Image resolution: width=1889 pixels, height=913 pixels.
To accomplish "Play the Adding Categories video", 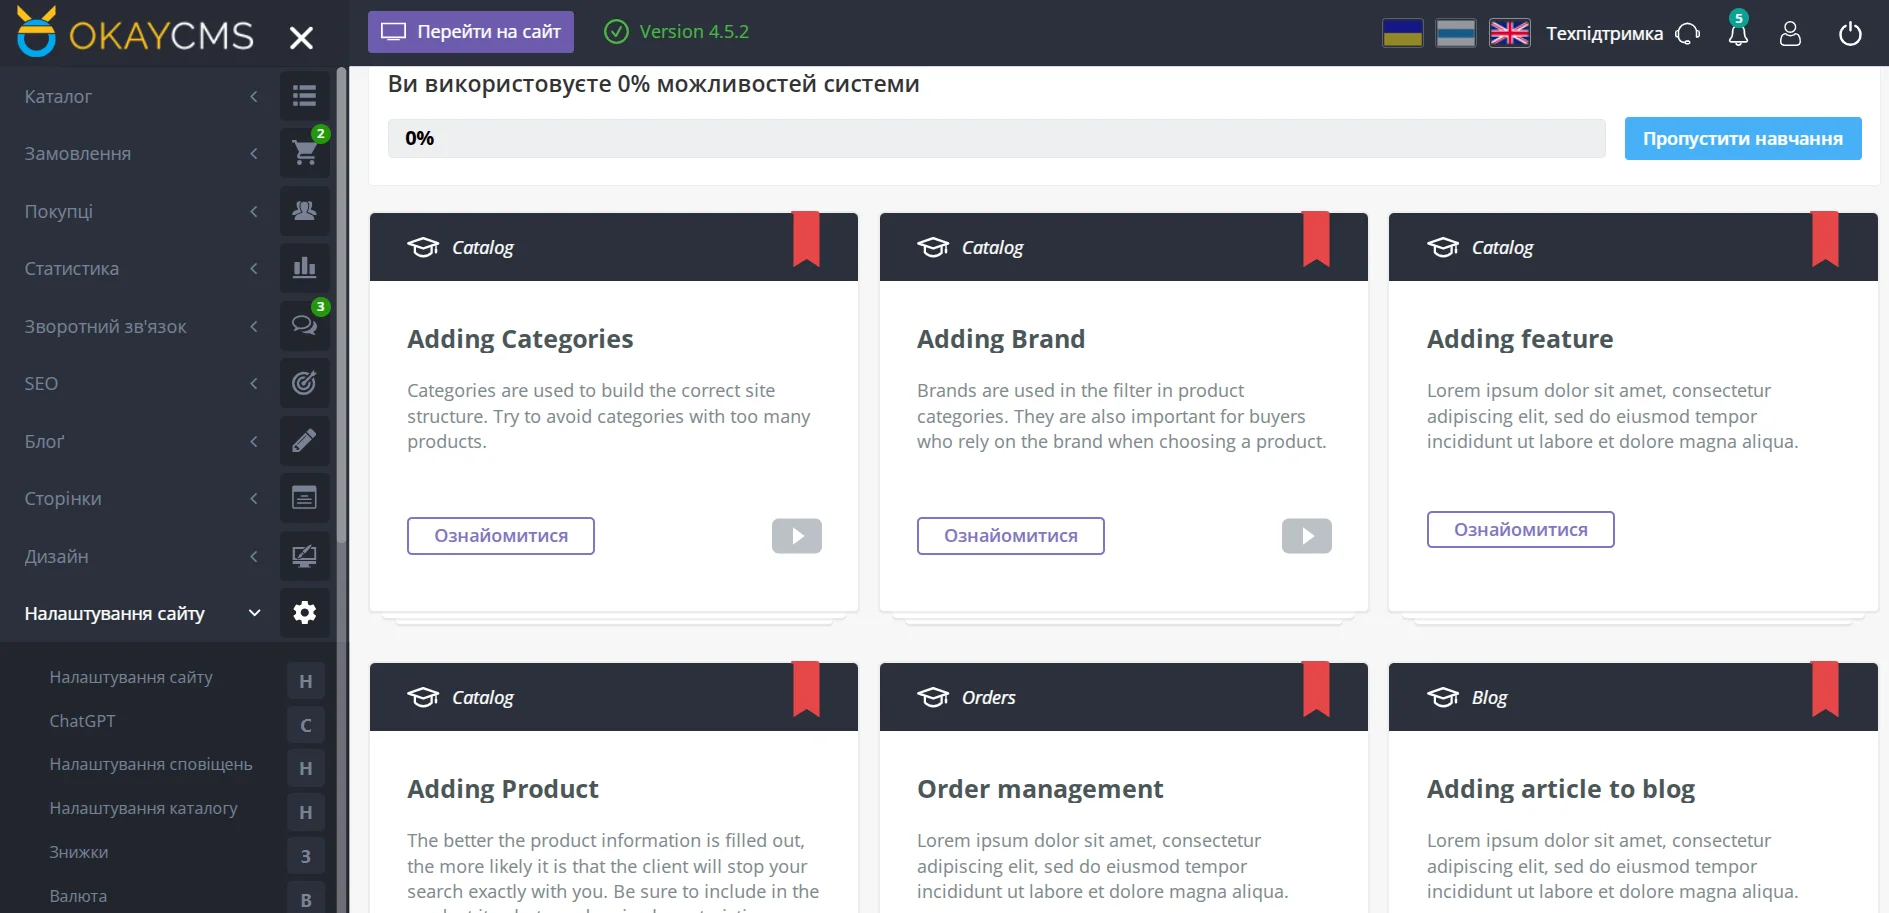I will click(x=796, y=536).
